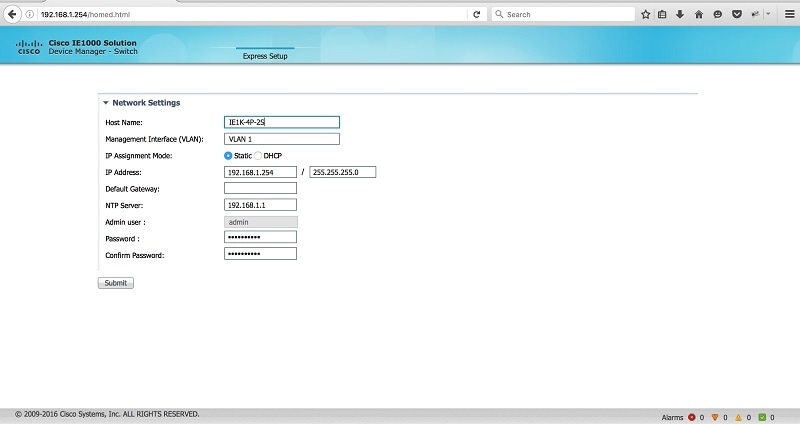Click the Cisco logo in header
This screenshot has height=424, width=800.
(x=29, y=47)
